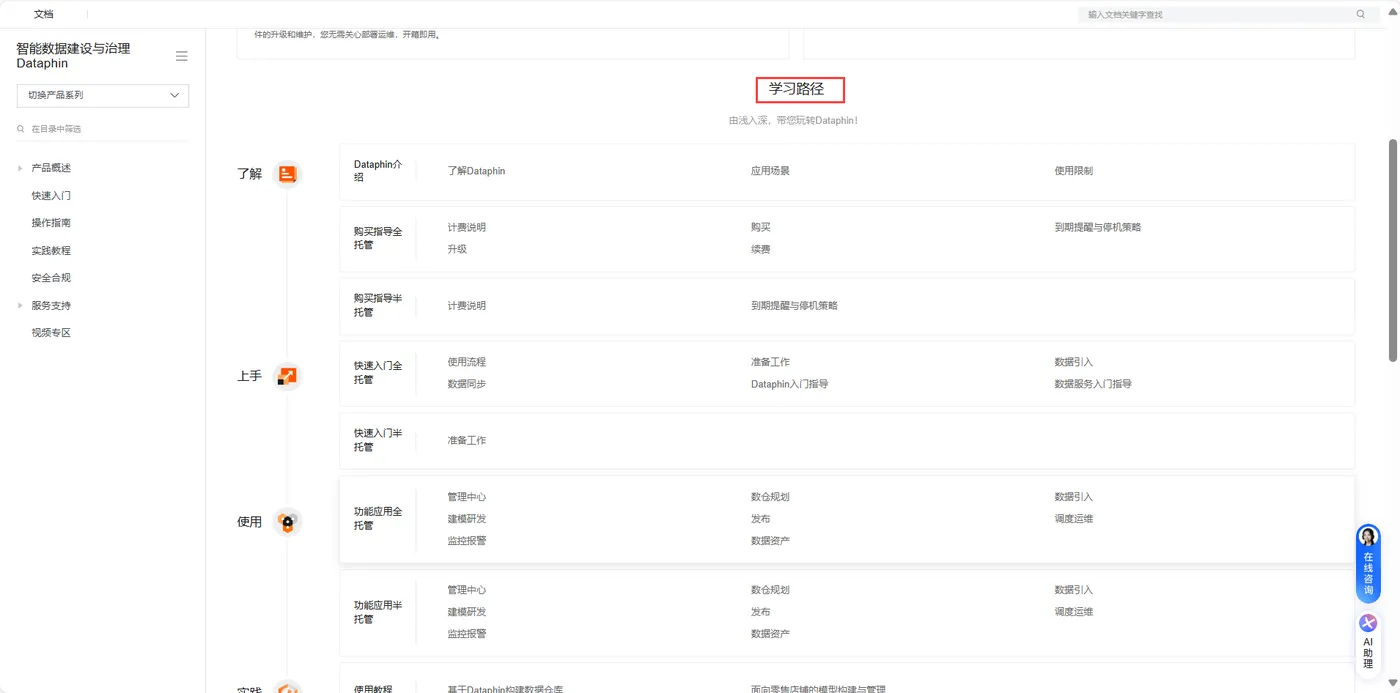Open 数仓规划 under 功能应用半托管
Screen dimensions: 1400x693
[770, 590]
